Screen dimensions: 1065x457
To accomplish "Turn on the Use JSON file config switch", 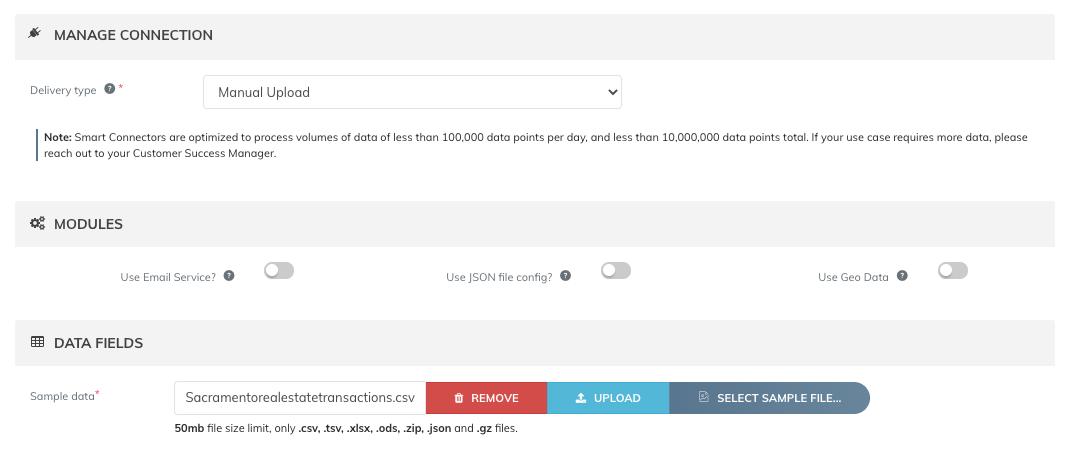I will click(616, 271).
